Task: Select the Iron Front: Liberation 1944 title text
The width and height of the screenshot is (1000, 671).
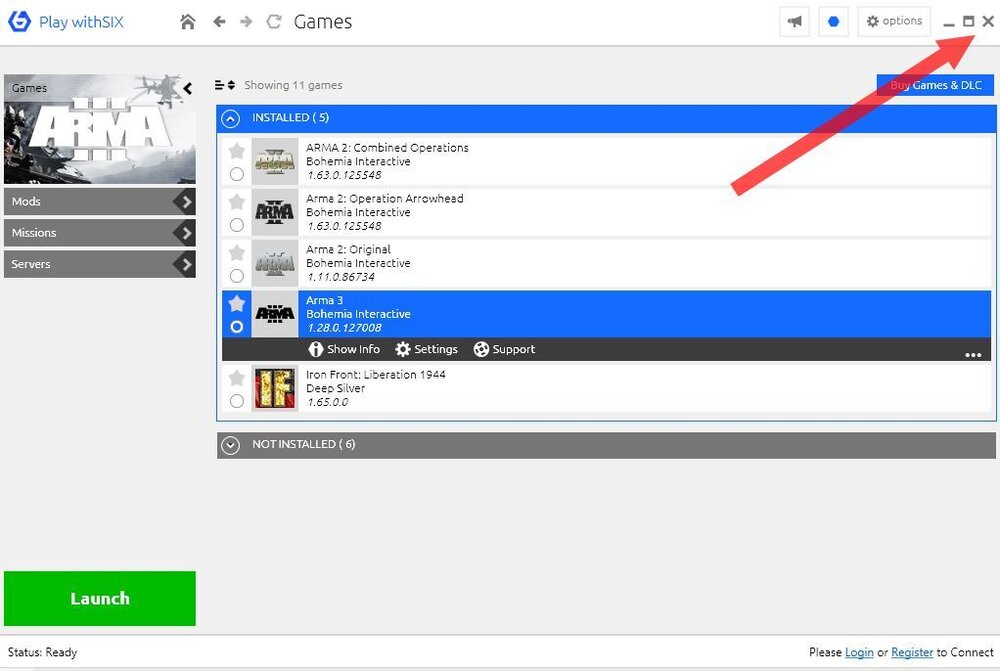Action: (x=376, y=375)
